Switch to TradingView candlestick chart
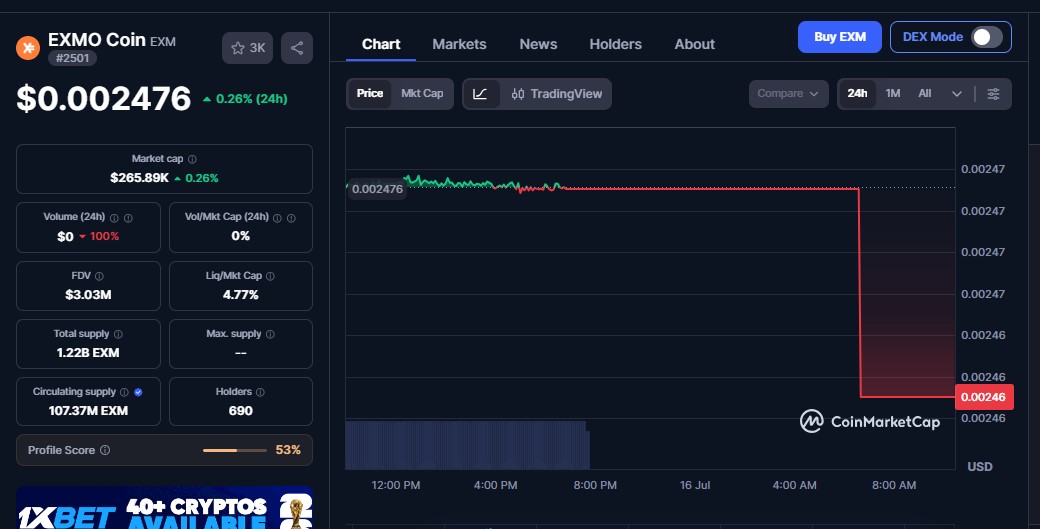Screen dimensions: 1040x529 click(556, 94)
